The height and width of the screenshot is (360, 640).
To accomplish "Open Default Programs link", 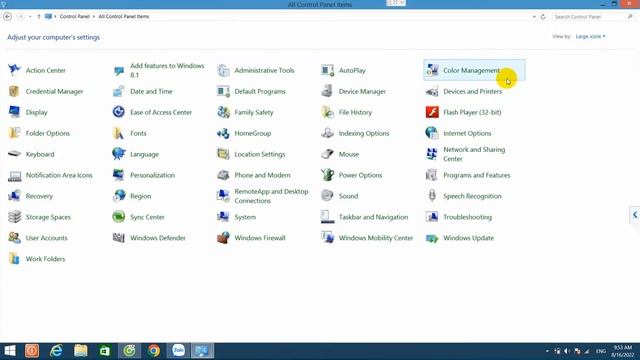I will (x=260, y=91).
